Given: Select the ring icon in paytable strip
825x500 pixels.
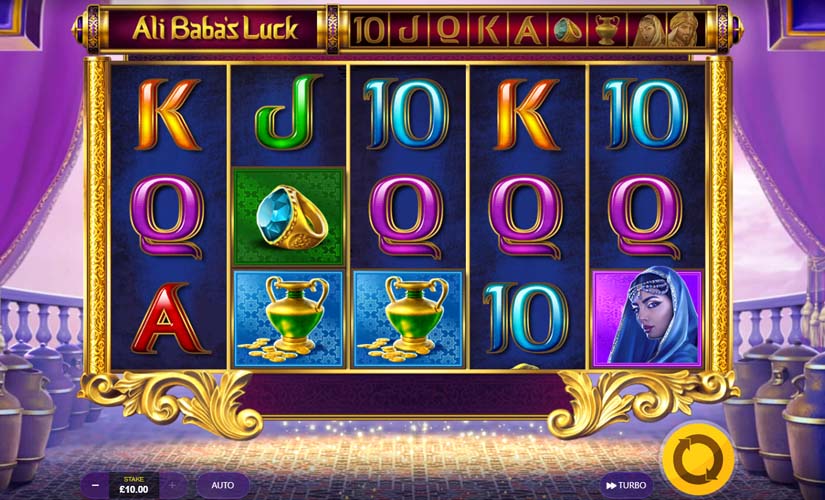Looking at the screenshot, I should [567, 29].
